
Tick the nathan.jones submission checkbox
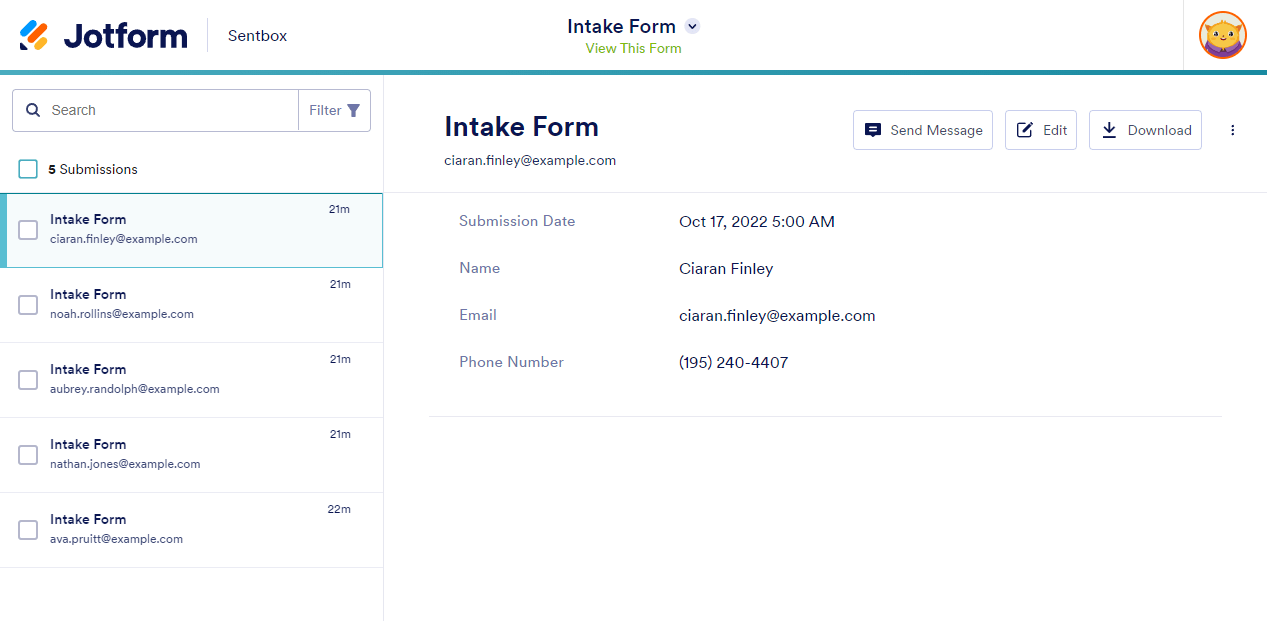point(28,455)
